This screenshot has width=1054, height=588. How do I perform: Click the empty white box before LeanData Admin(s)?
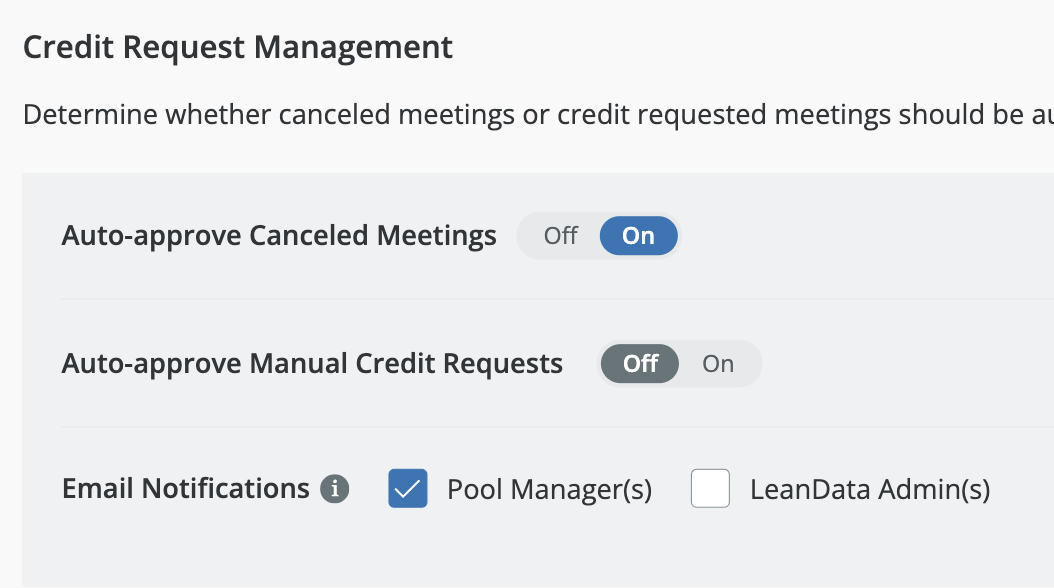tap(710, 489)
